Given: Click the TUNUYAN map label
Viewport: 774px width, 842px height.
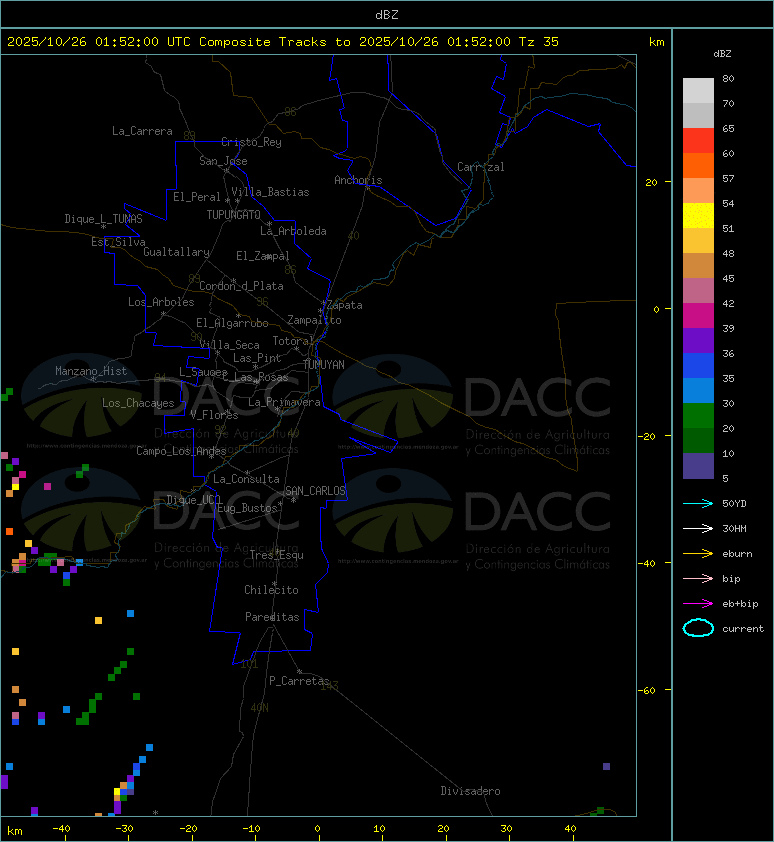Looking at the screenshot, I should click(324, 365).
